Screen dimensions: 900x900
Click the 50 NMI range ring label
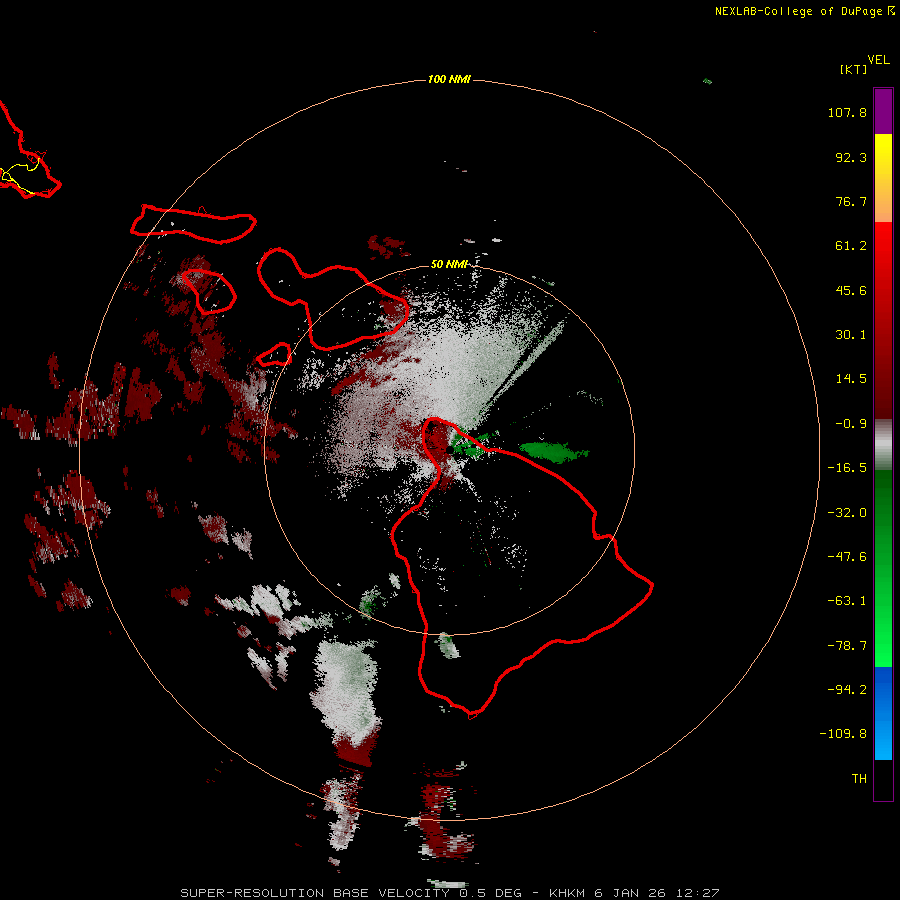tap(449, 264)
